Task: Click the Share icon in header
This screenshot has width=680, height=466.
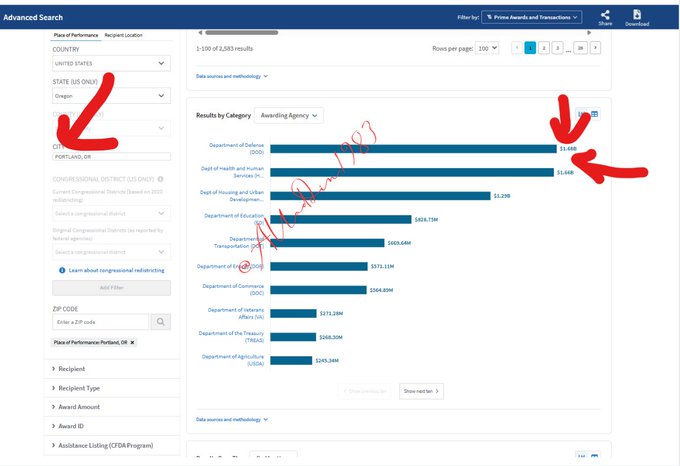Action: tap(605, 15)
